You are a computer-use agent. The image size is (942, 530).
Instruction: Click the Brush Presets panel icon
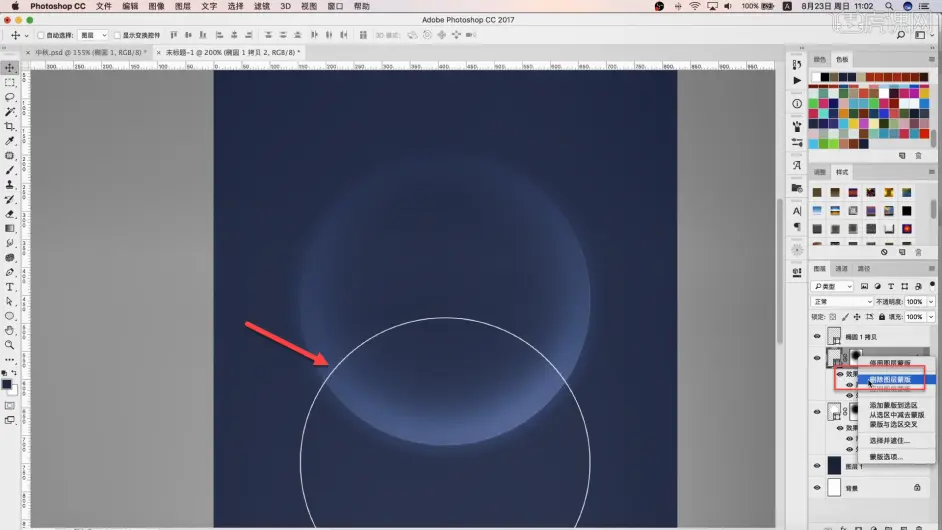click(797, 142)
